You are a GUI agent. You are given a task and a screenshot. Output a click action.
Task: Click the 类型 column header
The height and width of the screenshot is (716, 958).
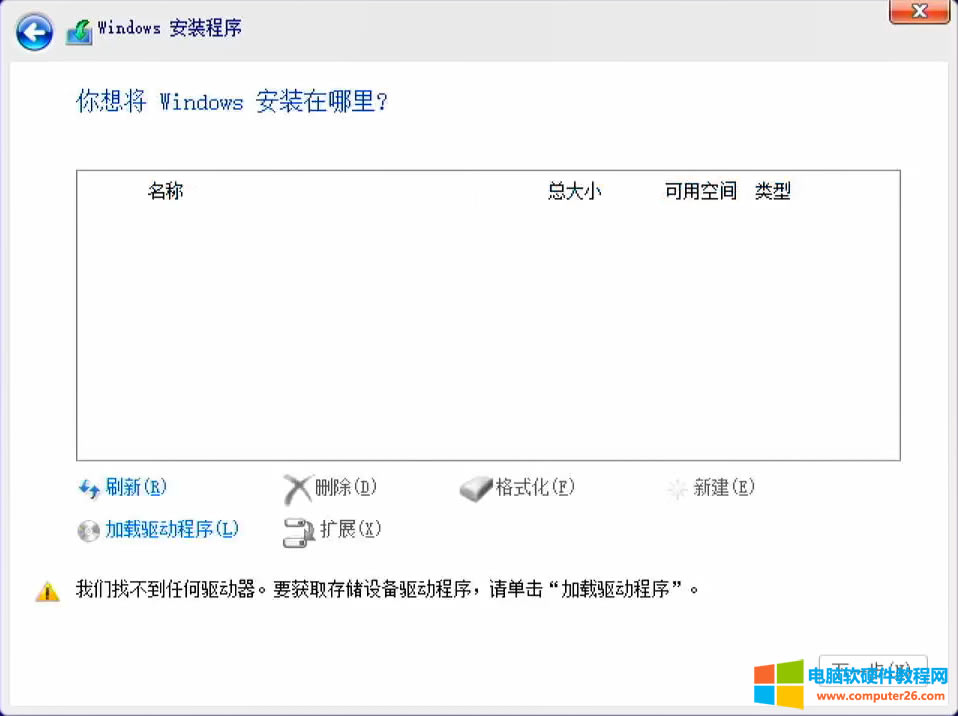pyautogui.click(x=773, y=191)
